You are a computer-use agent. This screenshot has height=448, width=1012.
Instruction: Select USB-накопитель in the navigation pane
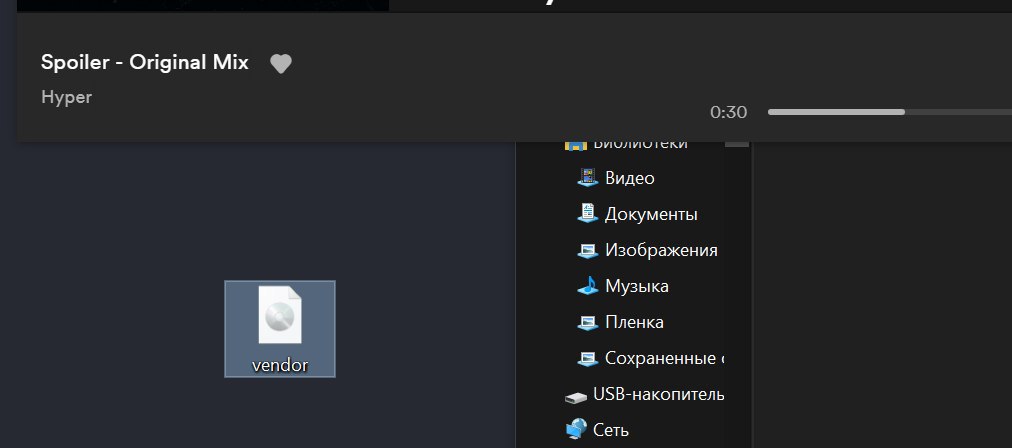pyautogui.click(x=643, y=394)
